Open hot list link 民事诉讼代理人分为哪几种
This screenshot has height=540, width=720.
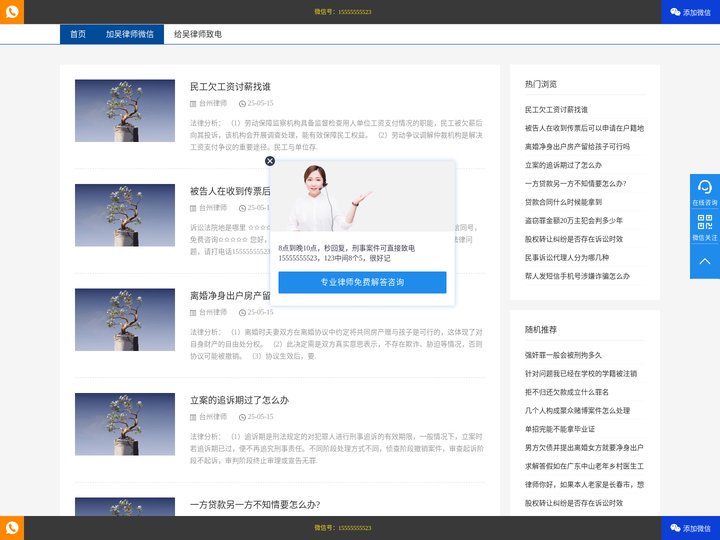tap(567, 258)
